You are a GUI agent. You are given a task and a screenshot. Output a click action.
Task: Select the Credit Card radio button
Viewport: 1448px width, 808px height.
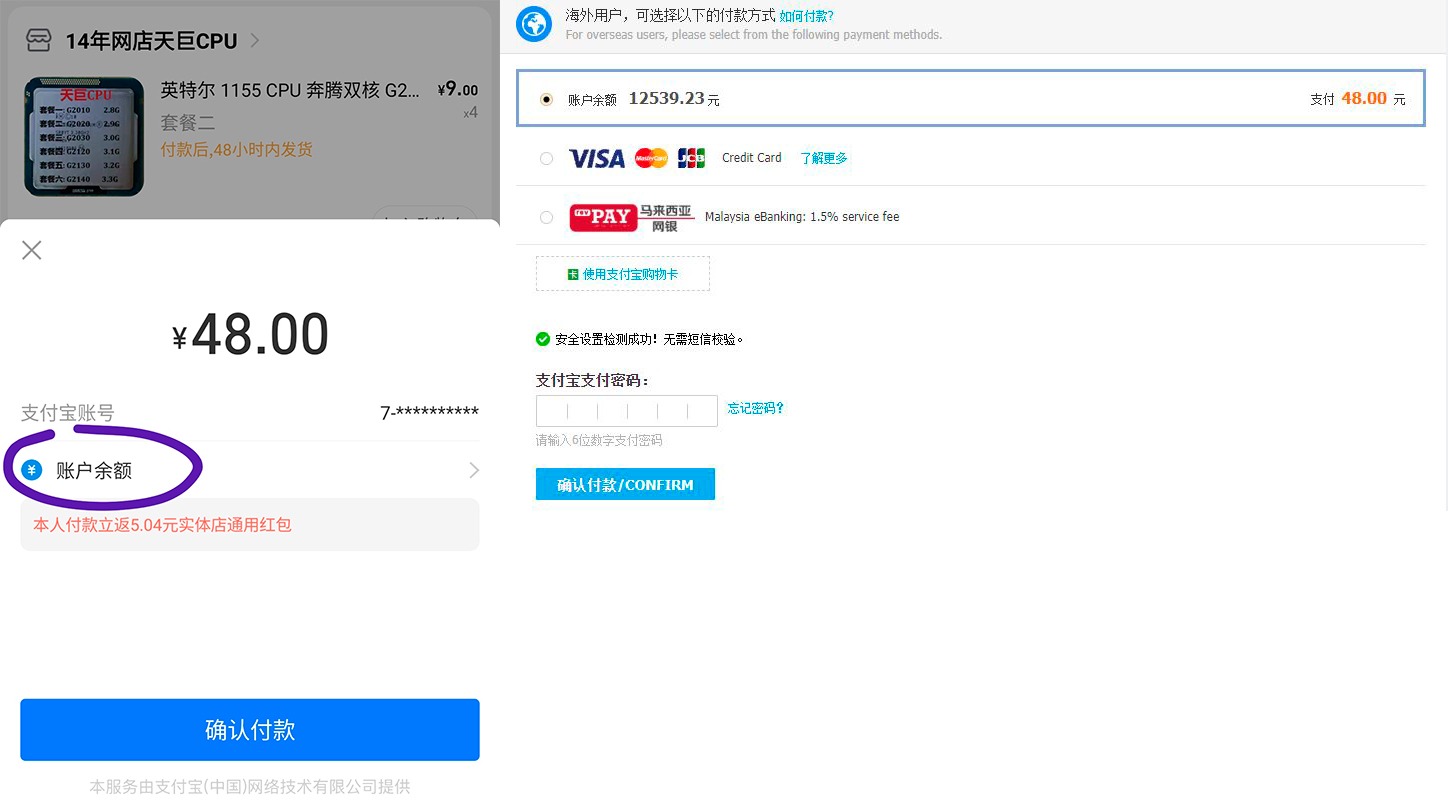[x=546, y=158]
